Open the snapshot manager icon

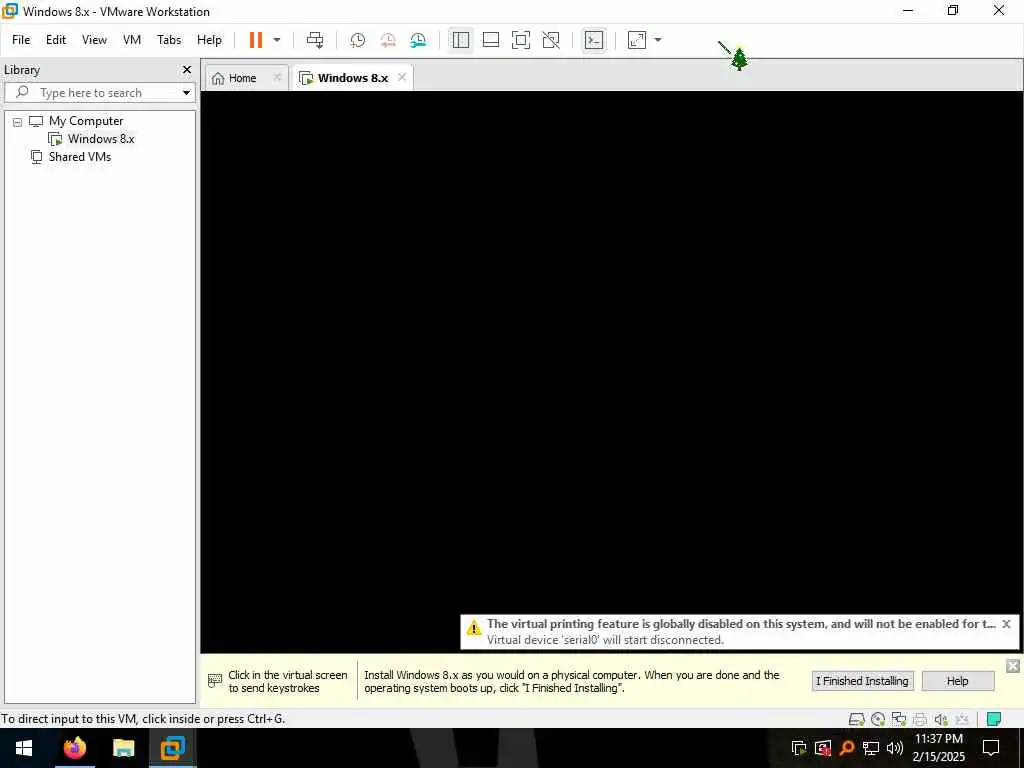pos(418,40)
